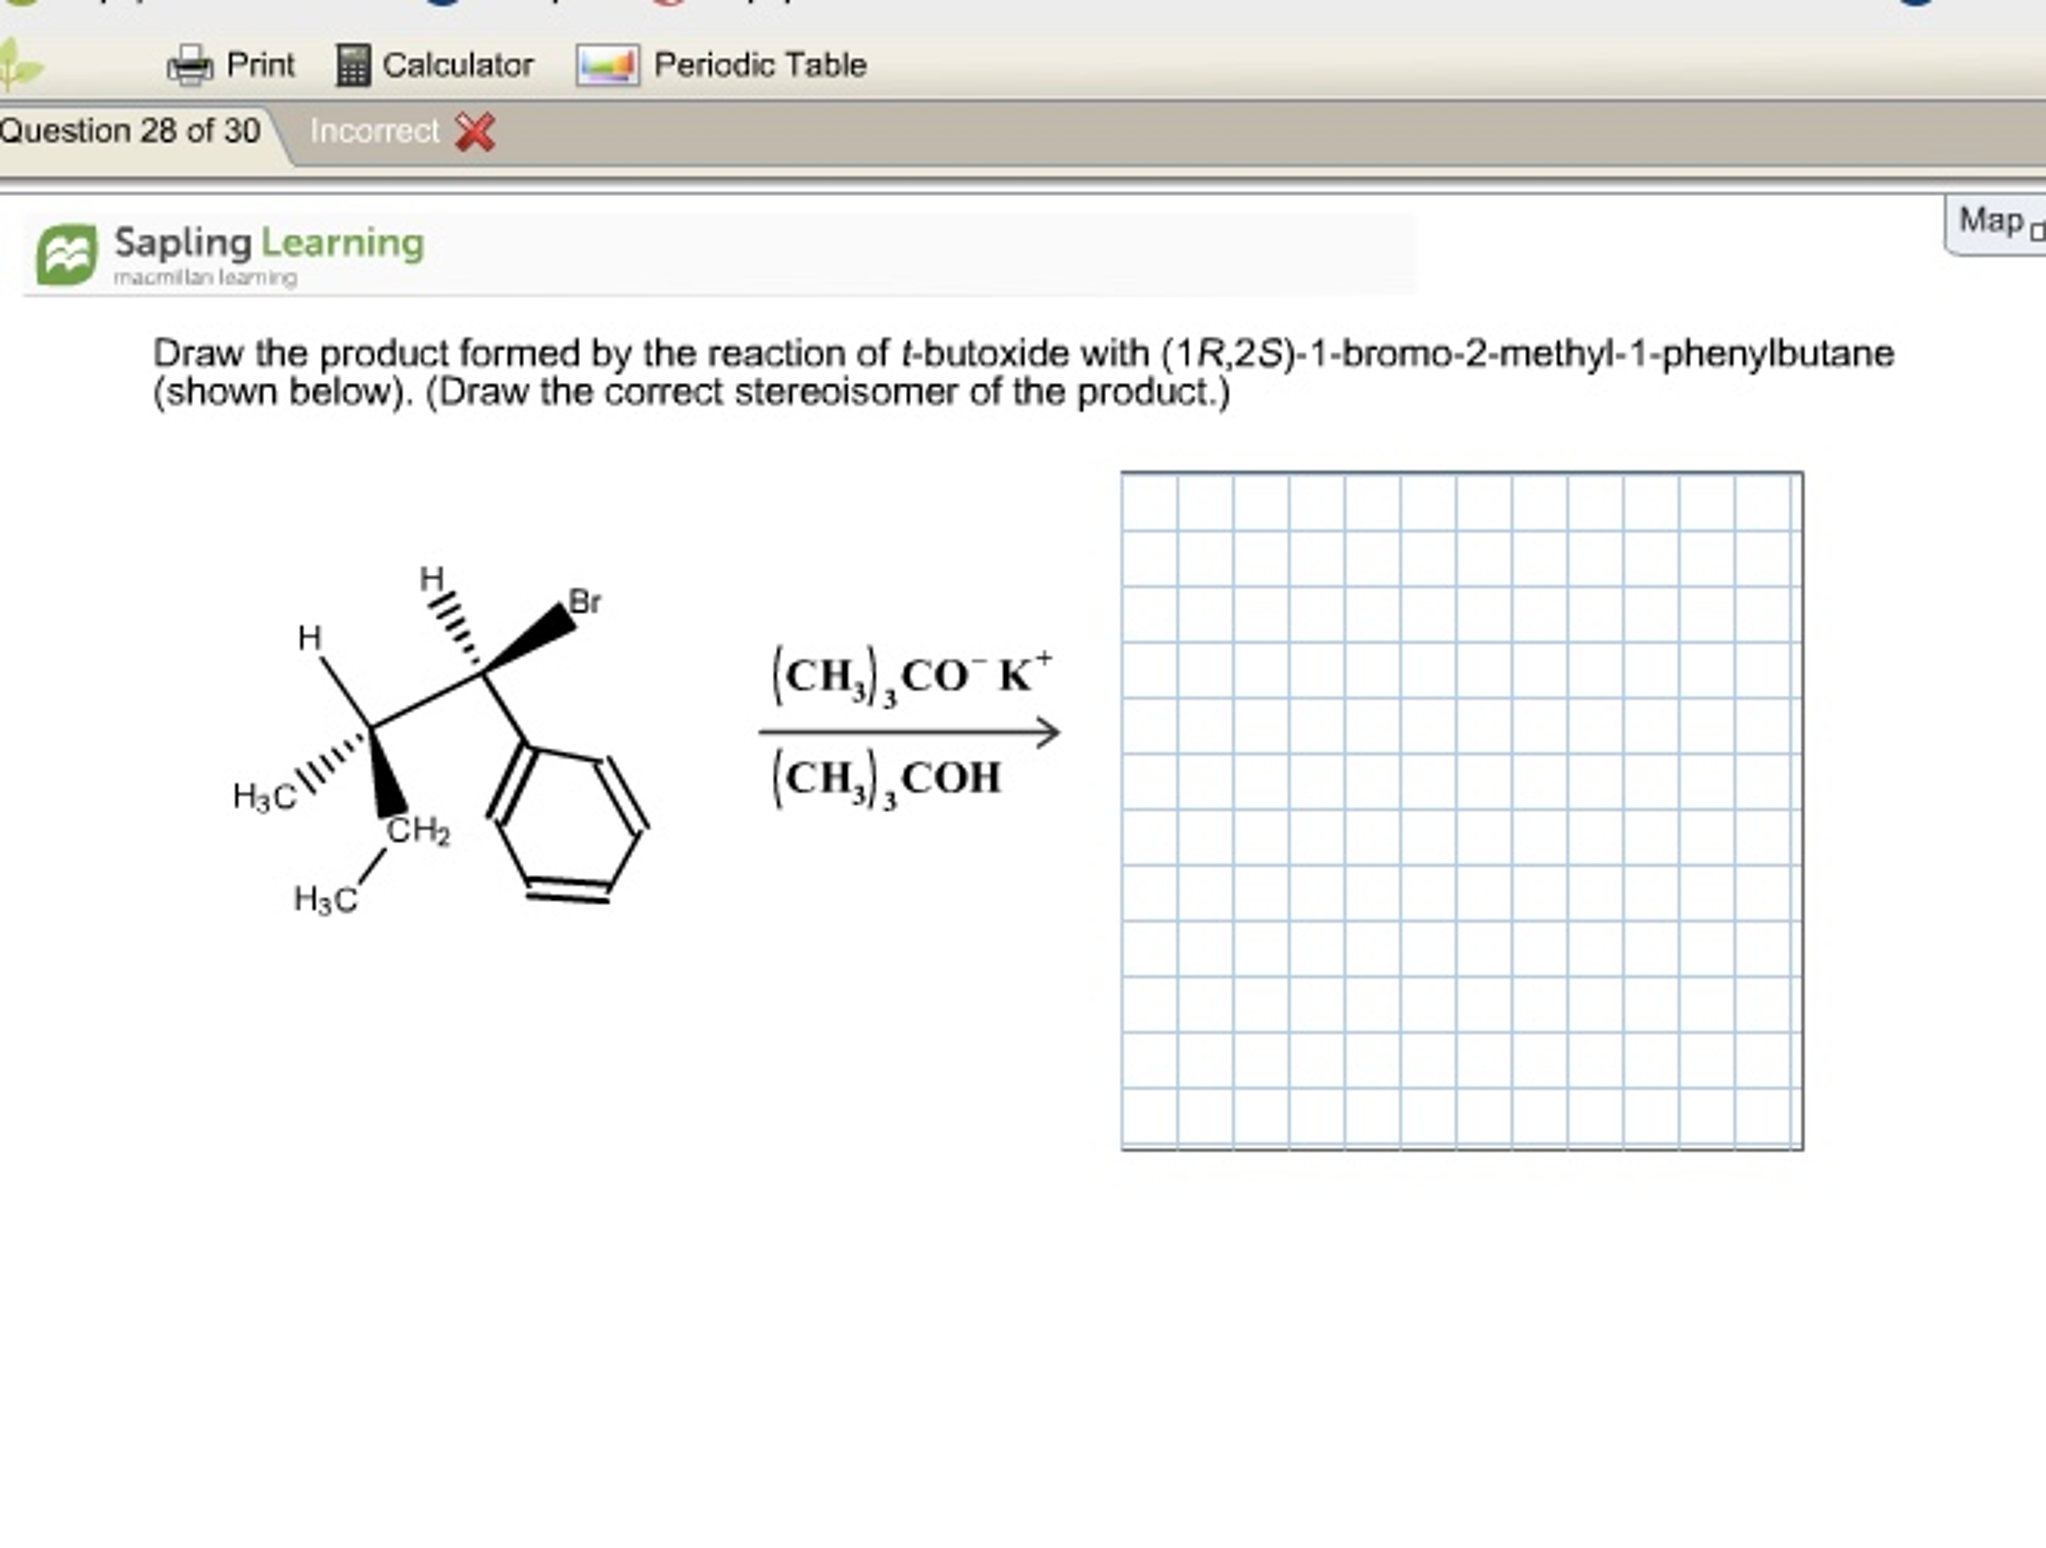The image size is (2046, 1548).
Task: Click the reaction arrow
Action: [909, 732]
